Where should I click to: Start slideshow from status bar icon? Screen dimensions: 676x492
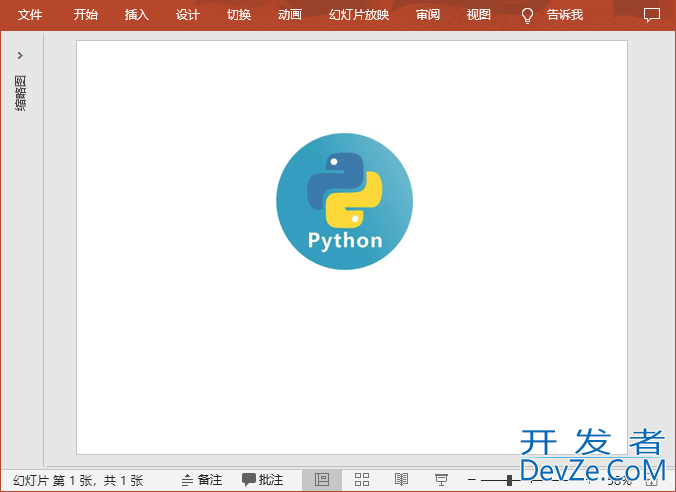click(441, 479)
